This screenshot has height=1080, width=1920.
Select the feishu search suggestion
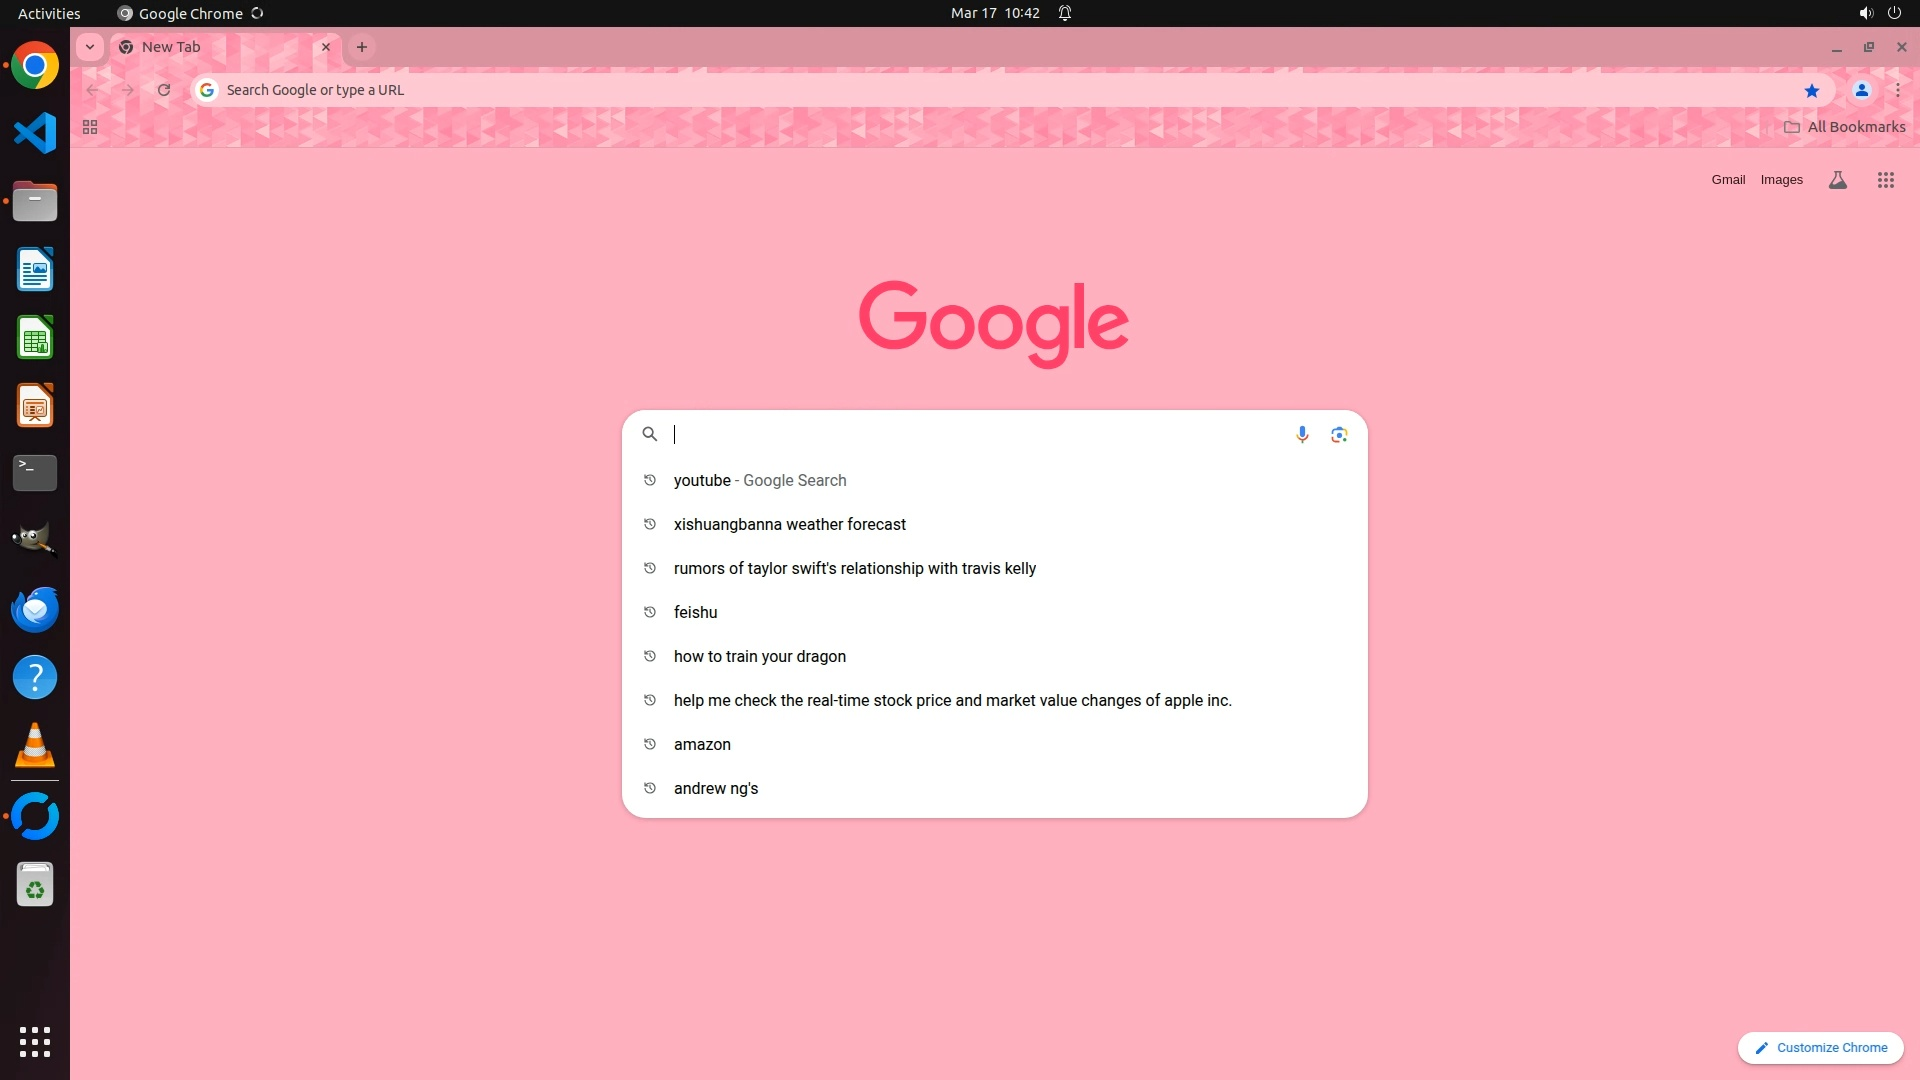(695, 612)
